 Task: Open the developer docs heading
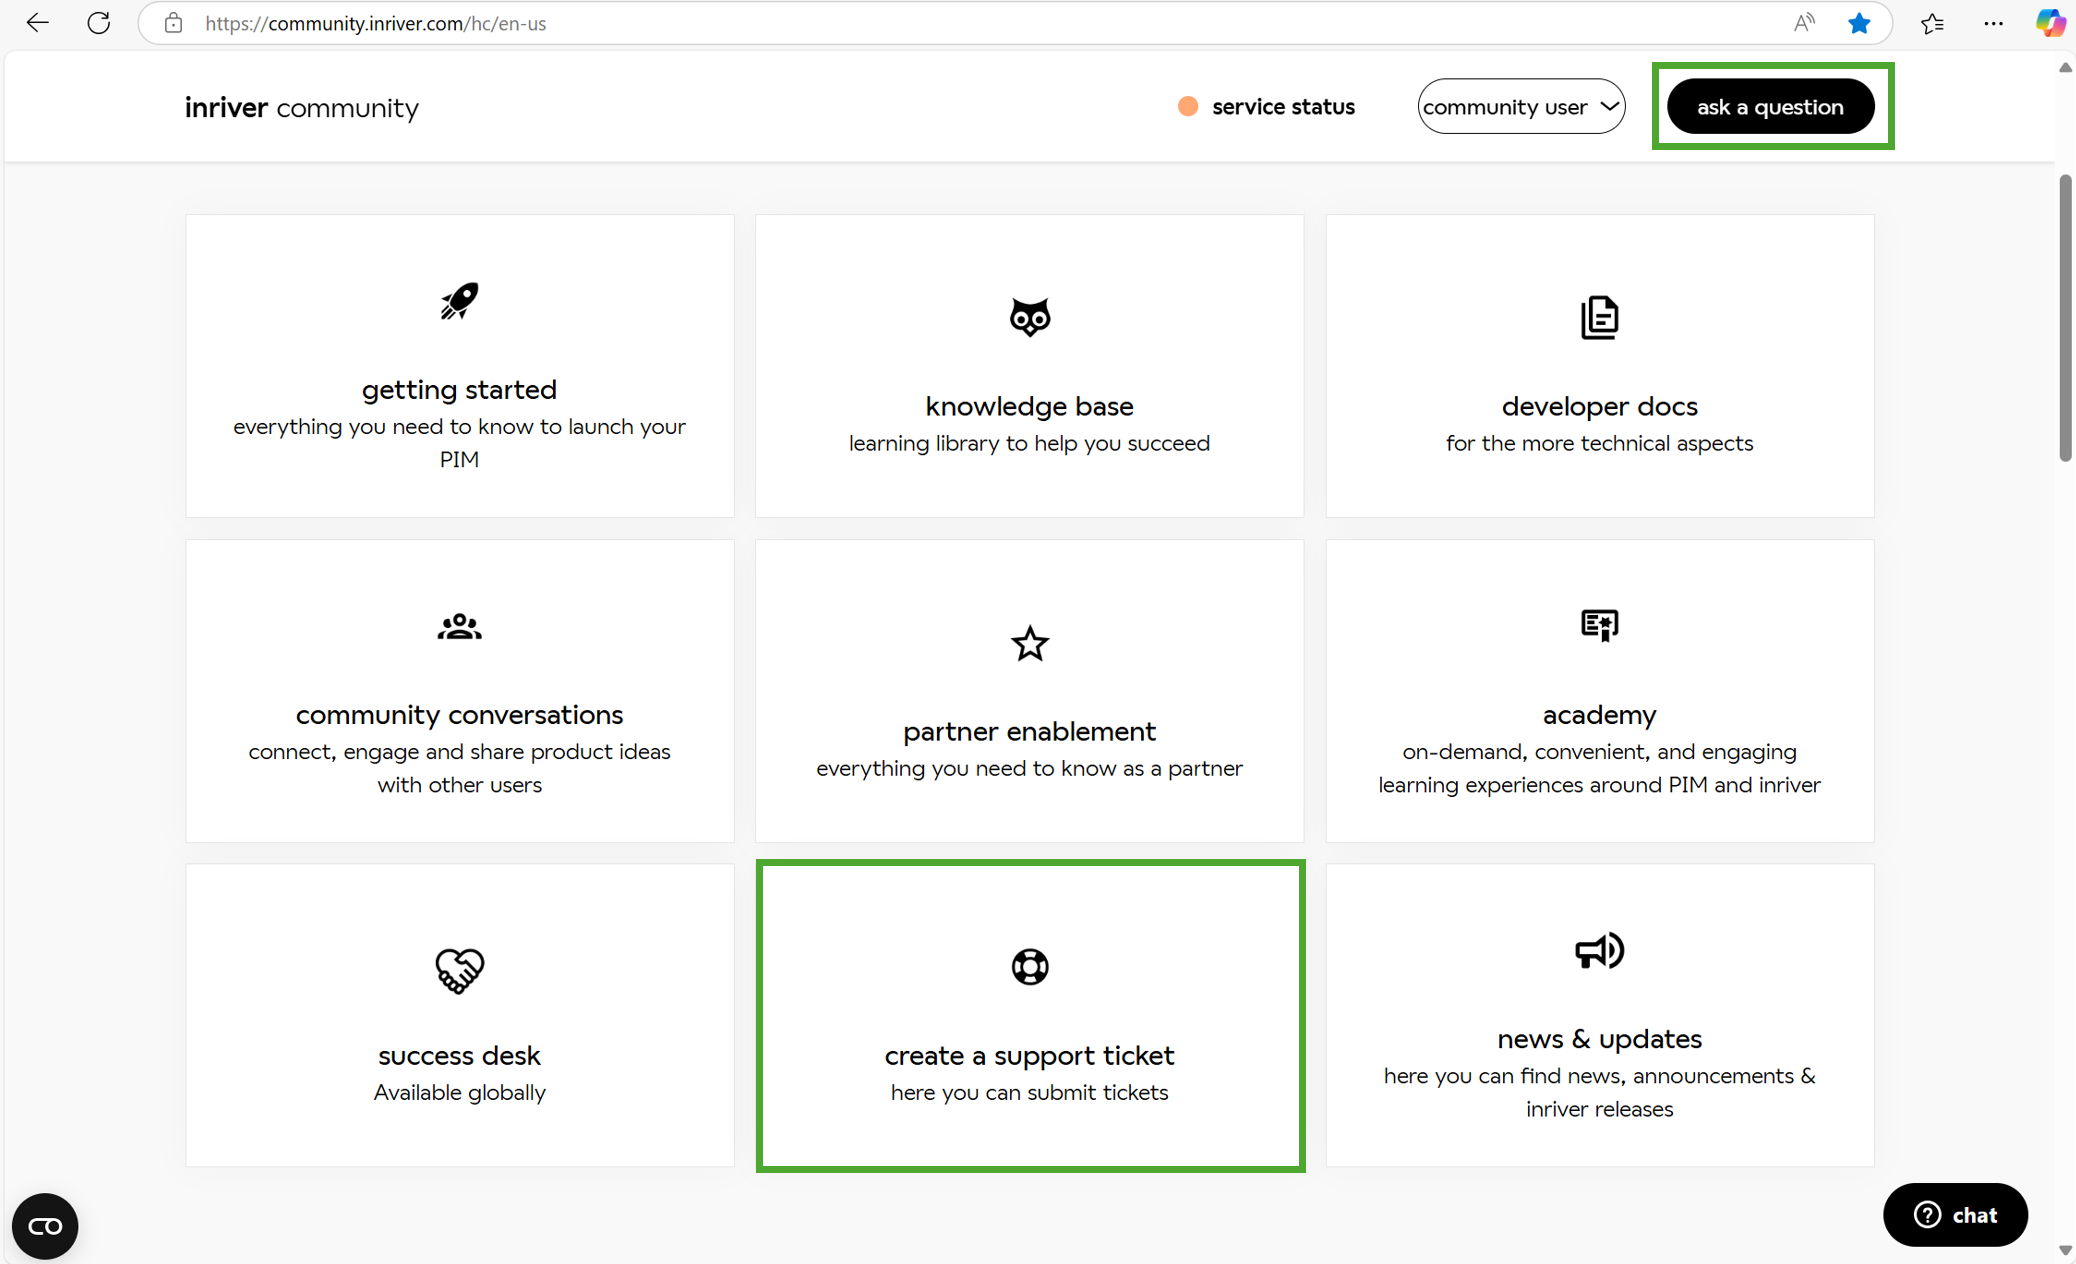1599,406
